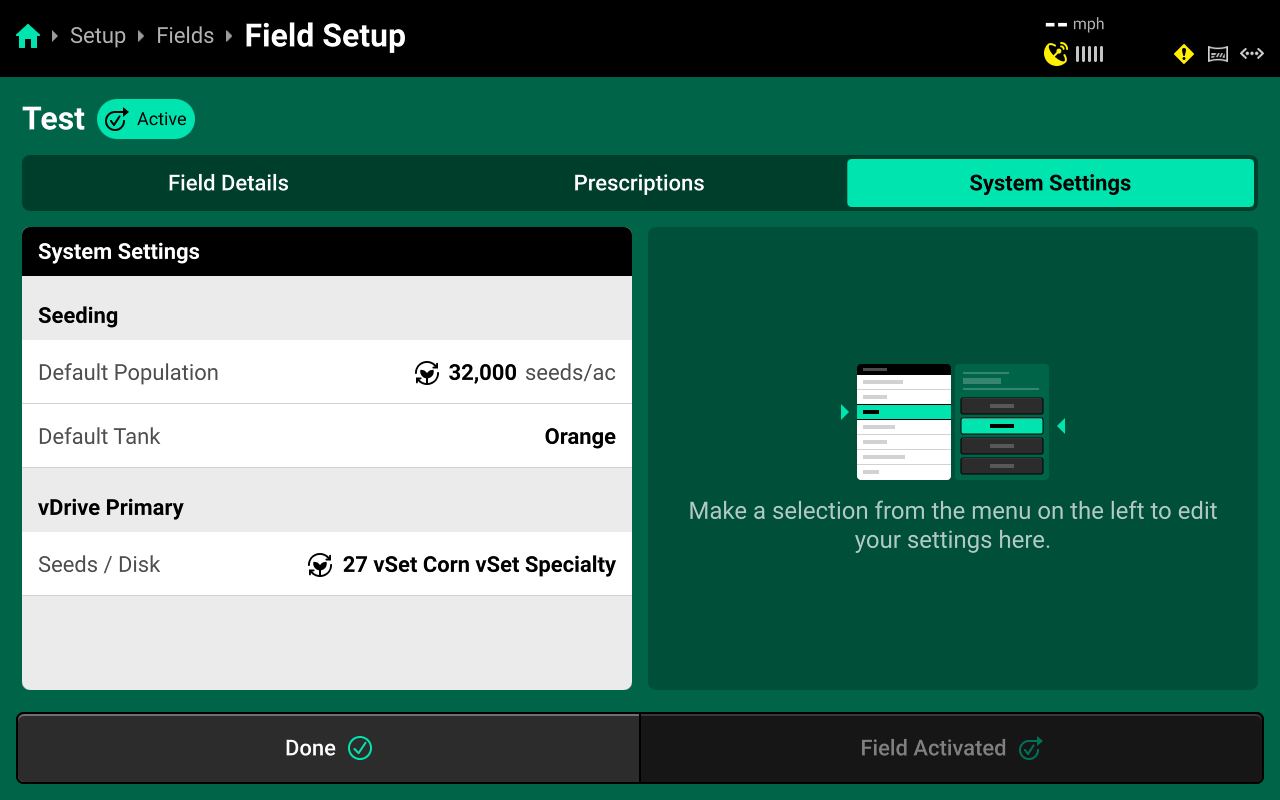Switch to the Prescriptions tab
Screen dimensions: 1280x800
click(639, 183)
